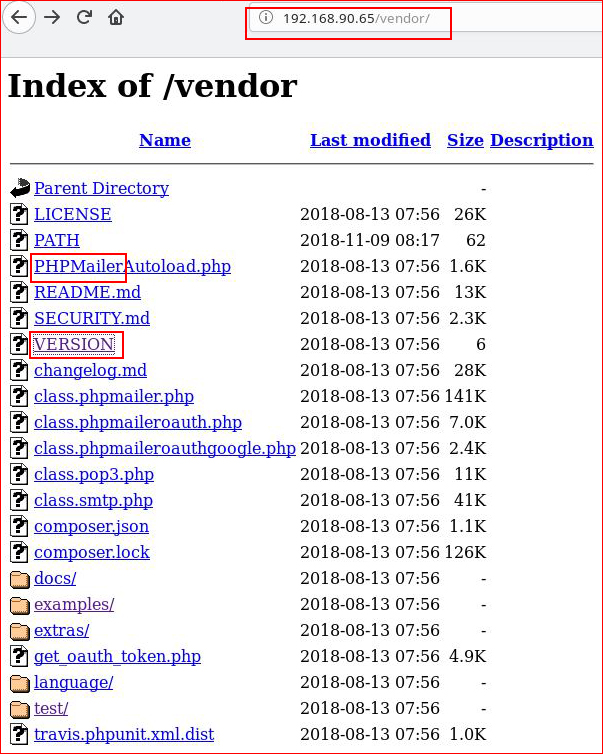Focus the address bar showing 192.168.90.65/vendor/
The width and height of the screenshot is (603, 754).
tap(426, 19)
